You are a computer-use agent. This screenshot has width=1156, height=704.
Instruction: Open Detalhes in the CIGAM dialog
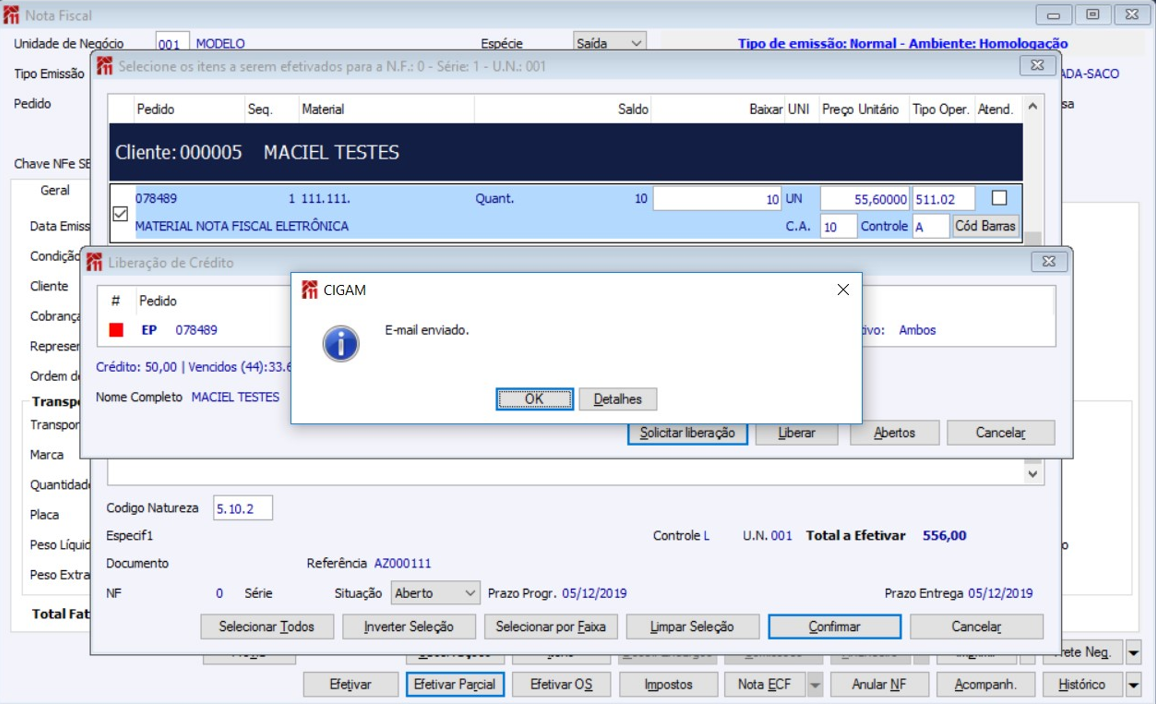tap(617, 399)
